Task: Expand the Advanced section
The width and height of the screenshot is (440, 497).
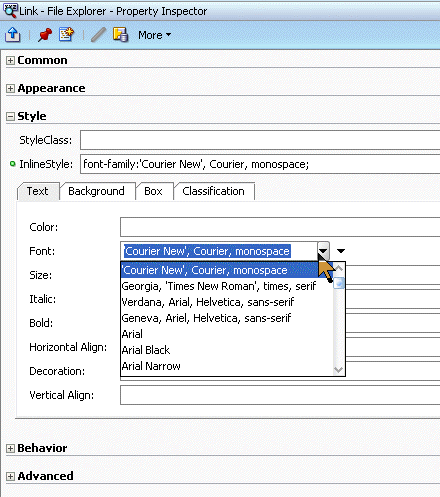Action: 10,476
